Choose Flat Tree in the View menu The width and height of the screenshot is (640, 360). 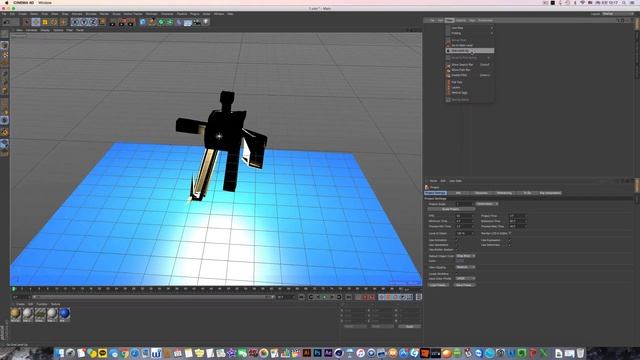pyautogui.click(x=469, y=82)
